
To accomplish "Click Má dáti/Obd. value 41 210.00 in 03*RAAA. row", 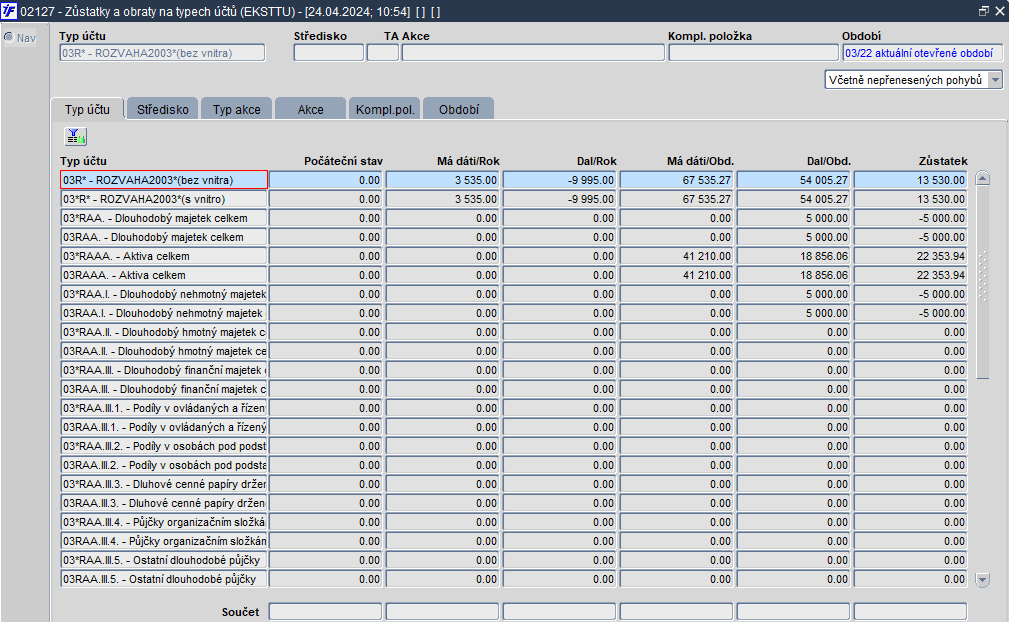I will pos(676,256).
